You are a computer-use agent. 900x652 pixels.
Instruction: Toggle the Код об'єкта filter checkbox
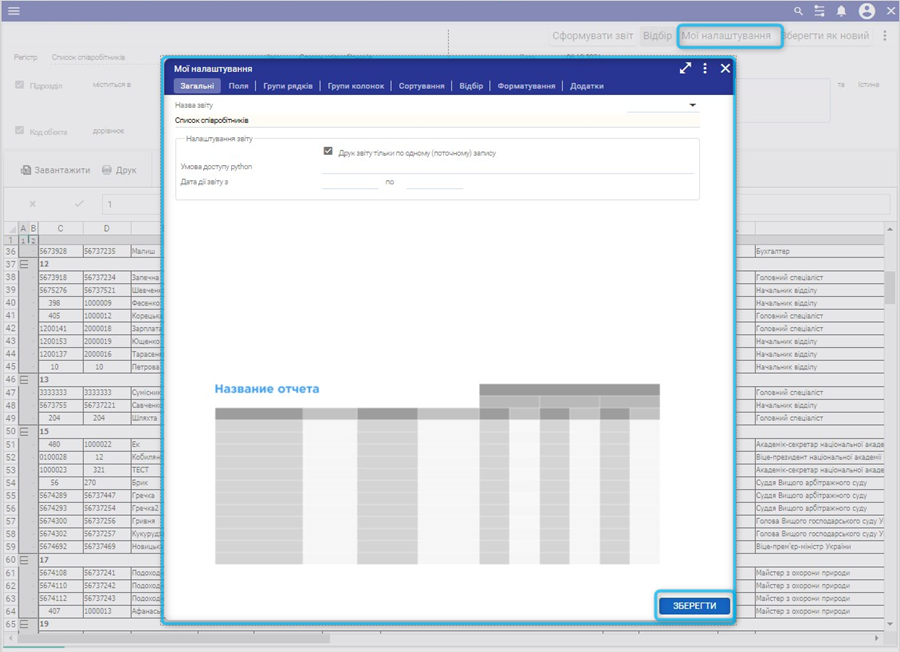point(20,130)
